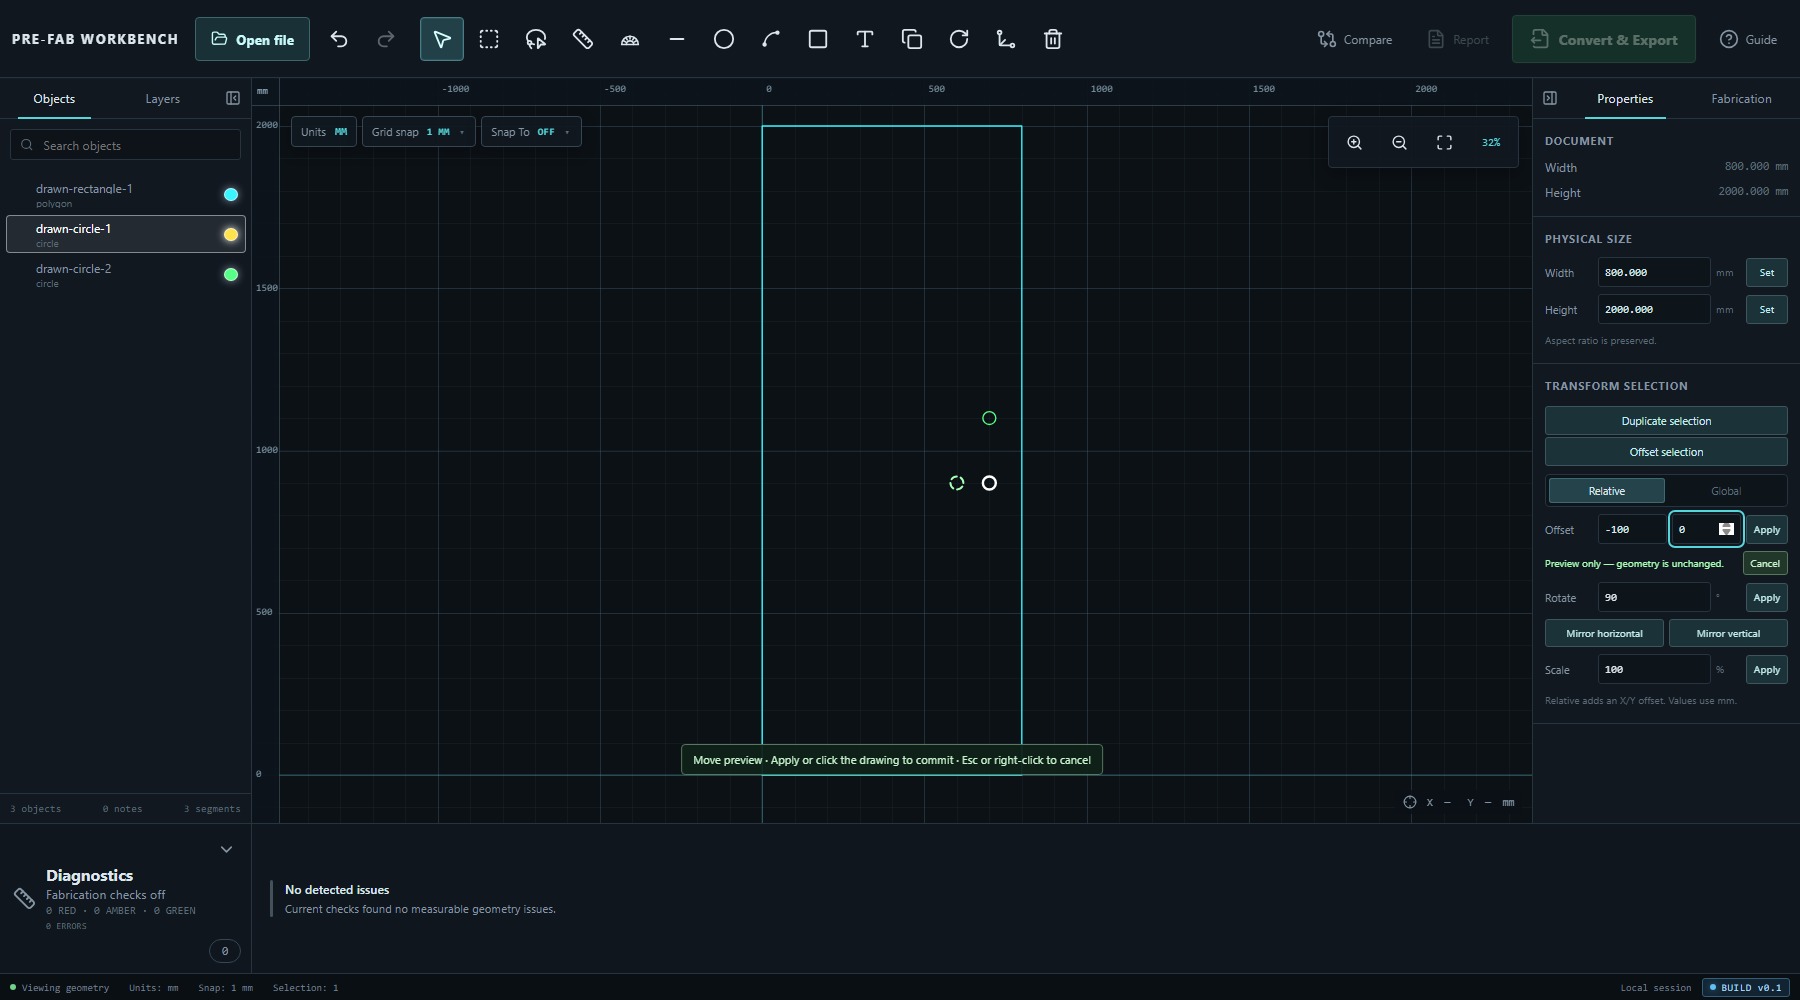Collapse the right Properties panel
1800x1000 pixels.
(x=1550, y=98)
